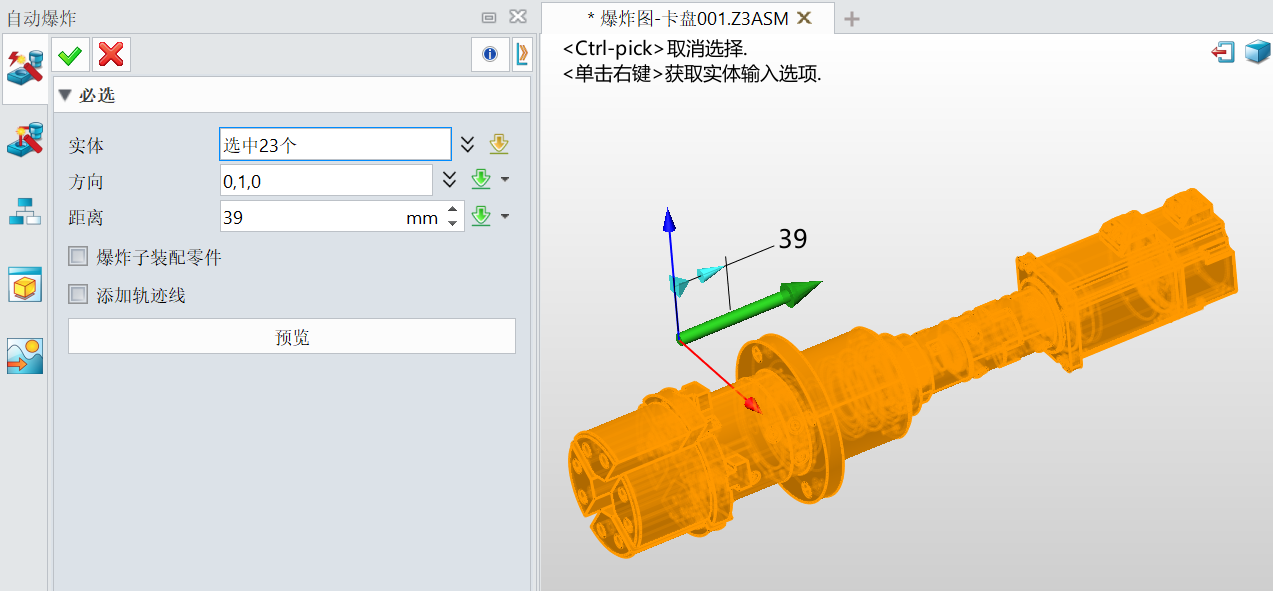Open the blue info help icon
1273x591 pixels.
click(490, 54)
